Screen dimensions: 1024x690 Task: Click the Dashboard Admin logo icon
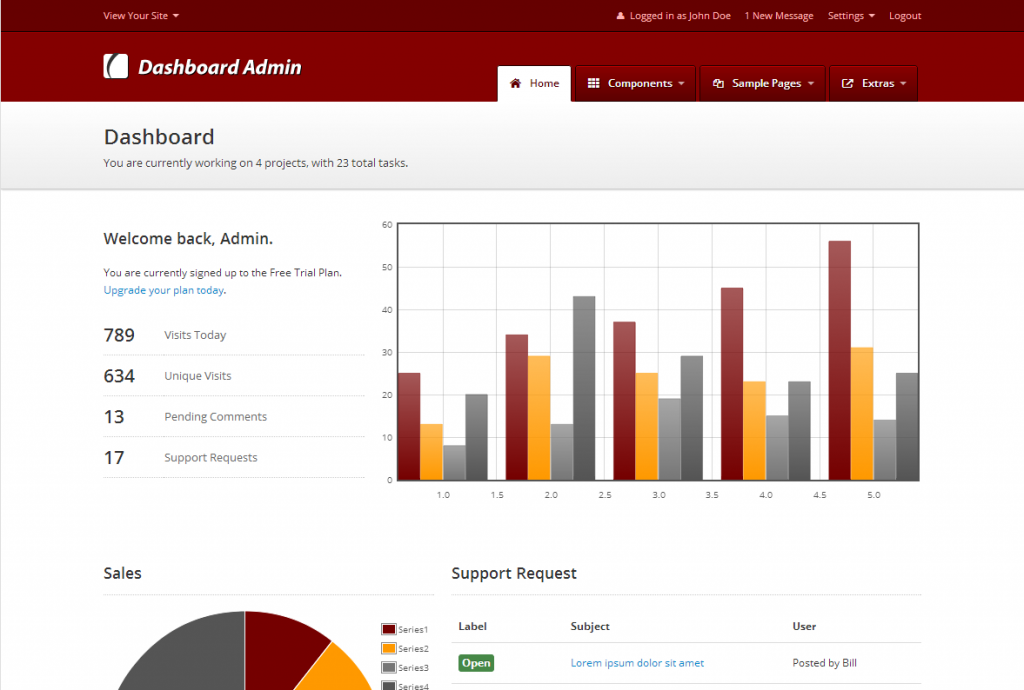[116, 66]
